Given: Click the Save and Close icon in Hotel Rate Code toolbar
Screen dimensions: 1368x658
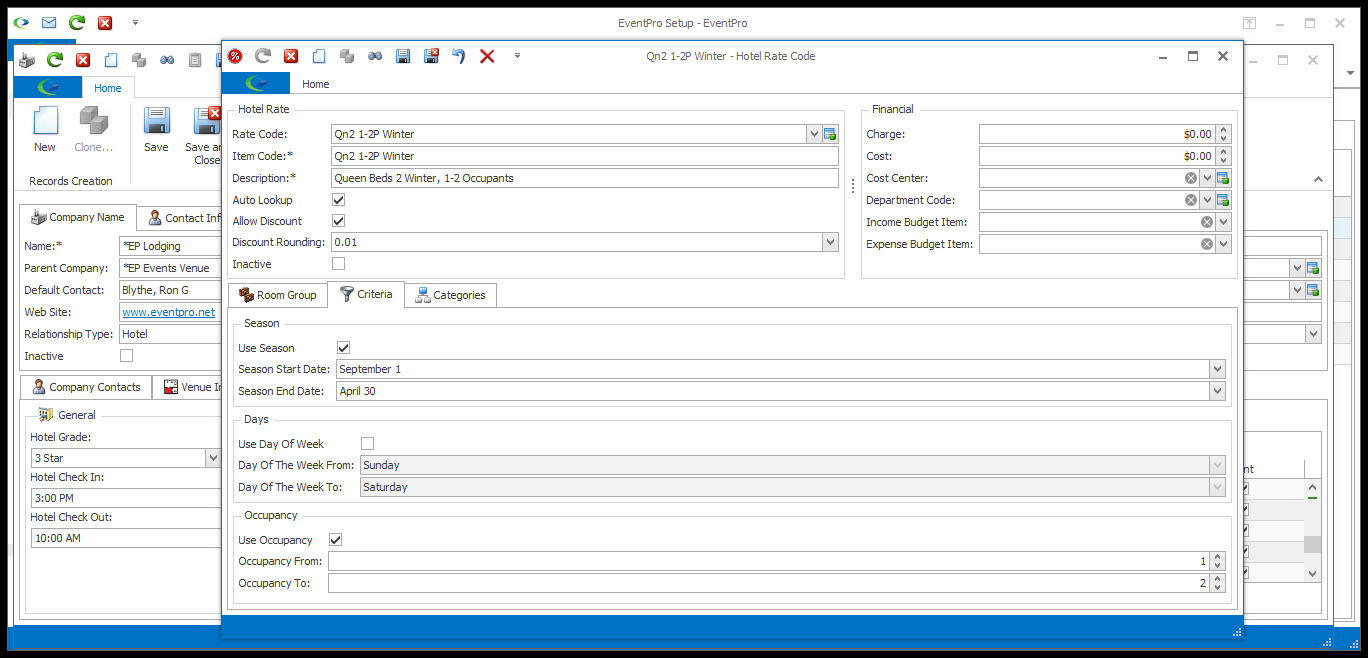Looking at the screenshot, I should tap(431, 57).
